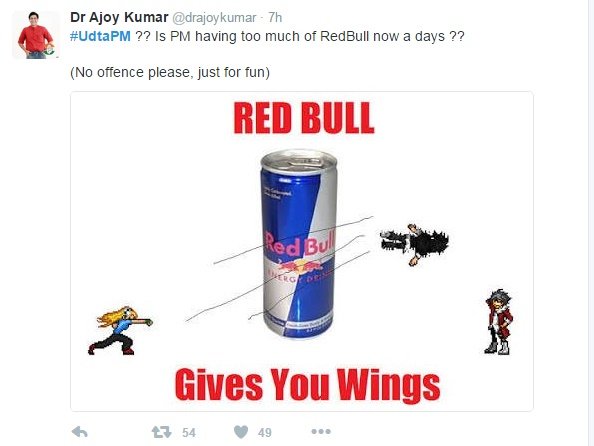Click the retweet count 54

(189, 432)
